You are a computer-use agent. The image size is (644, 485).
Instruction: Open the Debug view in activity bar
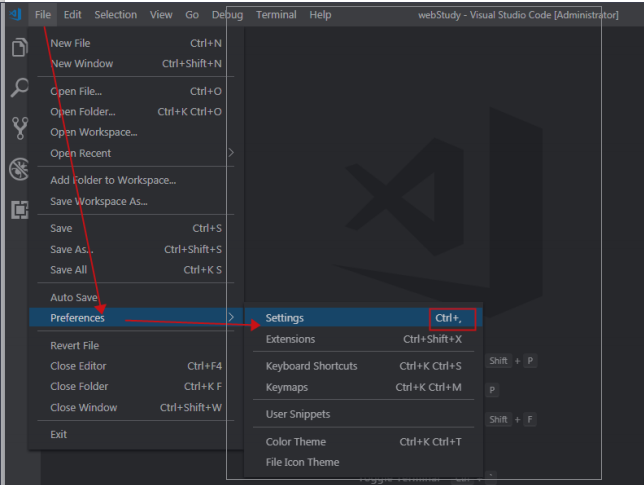[19, 169]
